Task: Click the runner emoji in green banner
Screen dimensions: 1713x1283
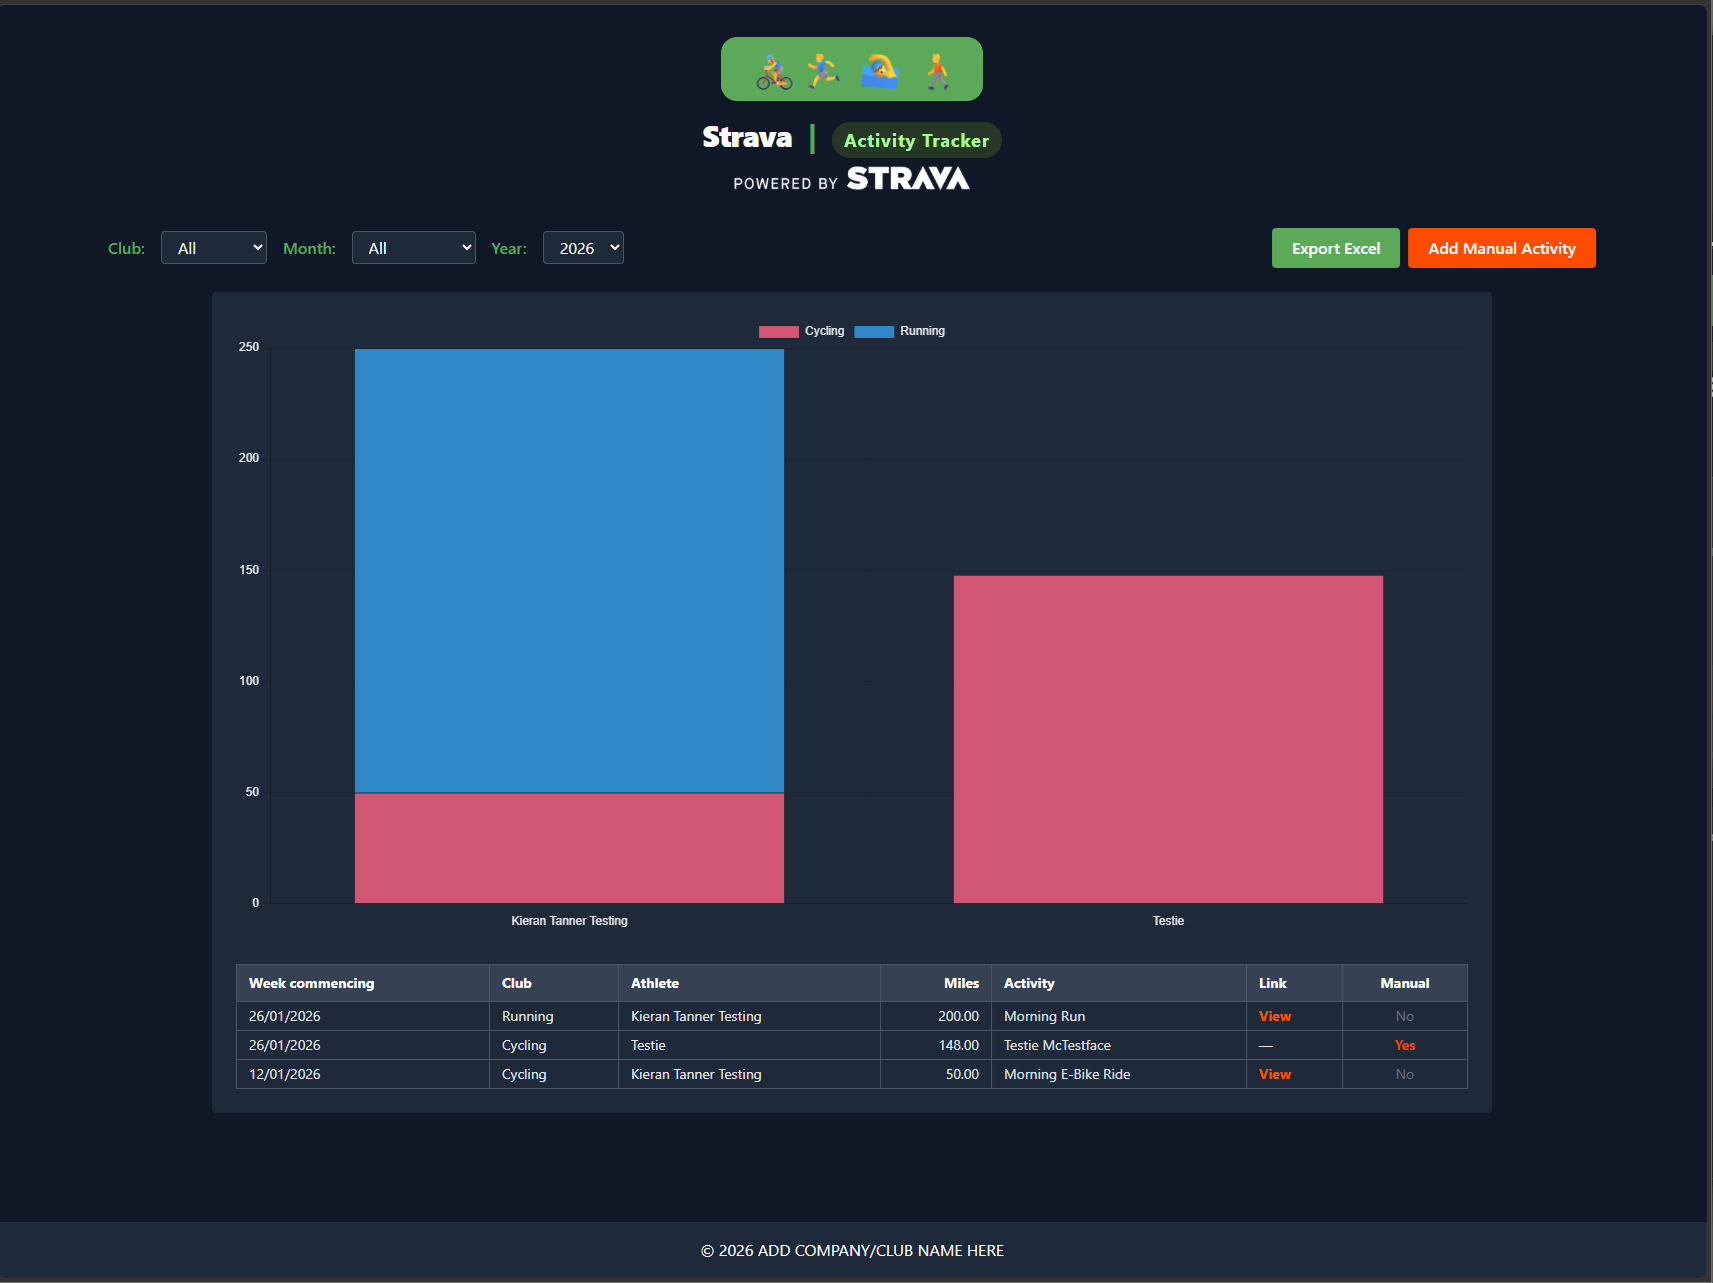Action: pos(823,71)
